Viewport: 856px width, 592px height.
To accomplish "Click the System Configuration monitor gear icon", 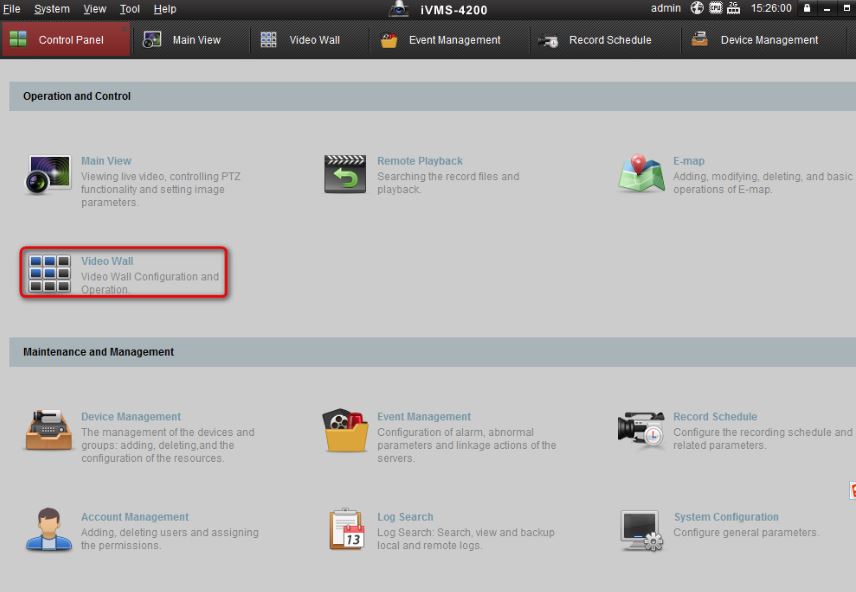I will pos(641,531).
